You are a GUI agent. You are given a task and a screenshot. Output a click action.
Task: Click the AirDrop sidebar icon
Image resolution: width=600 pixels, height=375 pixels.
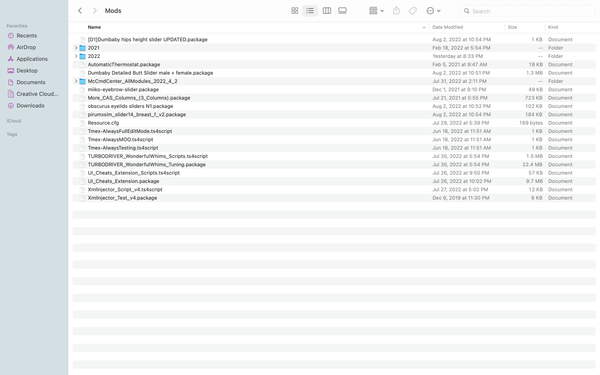pos(11,47)
